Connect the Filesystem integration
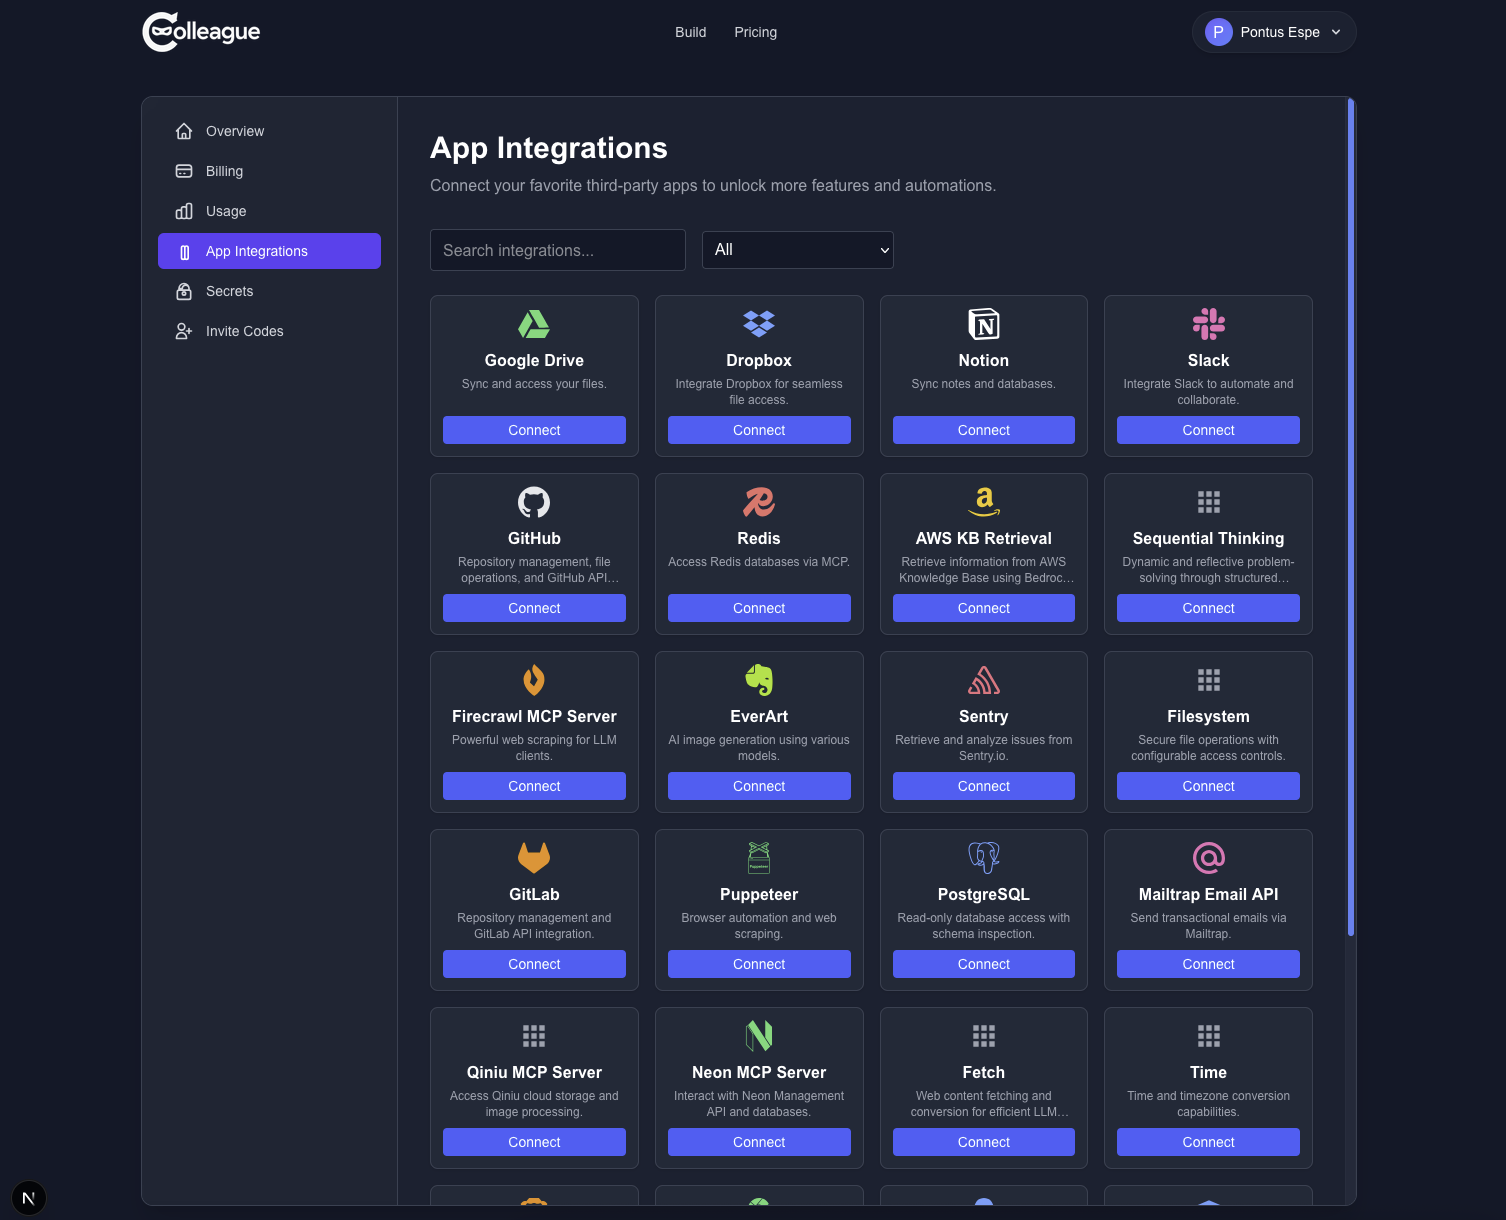The height and width of the screenshot is (1220, 1506). (x=1209, y=786)
